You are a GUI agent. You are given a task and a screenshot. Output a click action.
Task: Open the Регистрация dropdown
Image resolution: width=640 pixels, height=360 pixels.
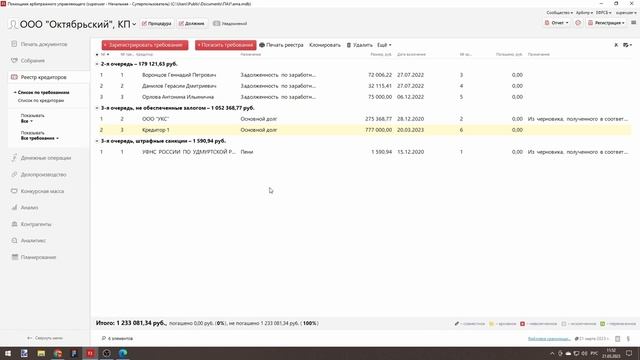[x=606, y=23]
